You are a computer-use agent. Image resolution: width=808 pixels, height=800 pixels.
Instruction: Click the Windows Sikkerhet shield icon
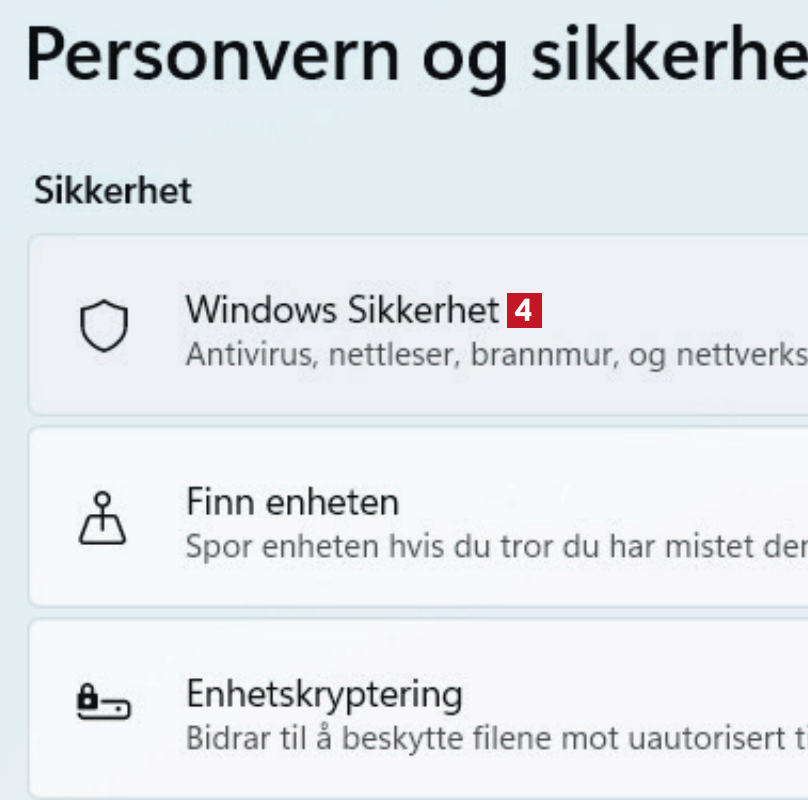(104, 327)
